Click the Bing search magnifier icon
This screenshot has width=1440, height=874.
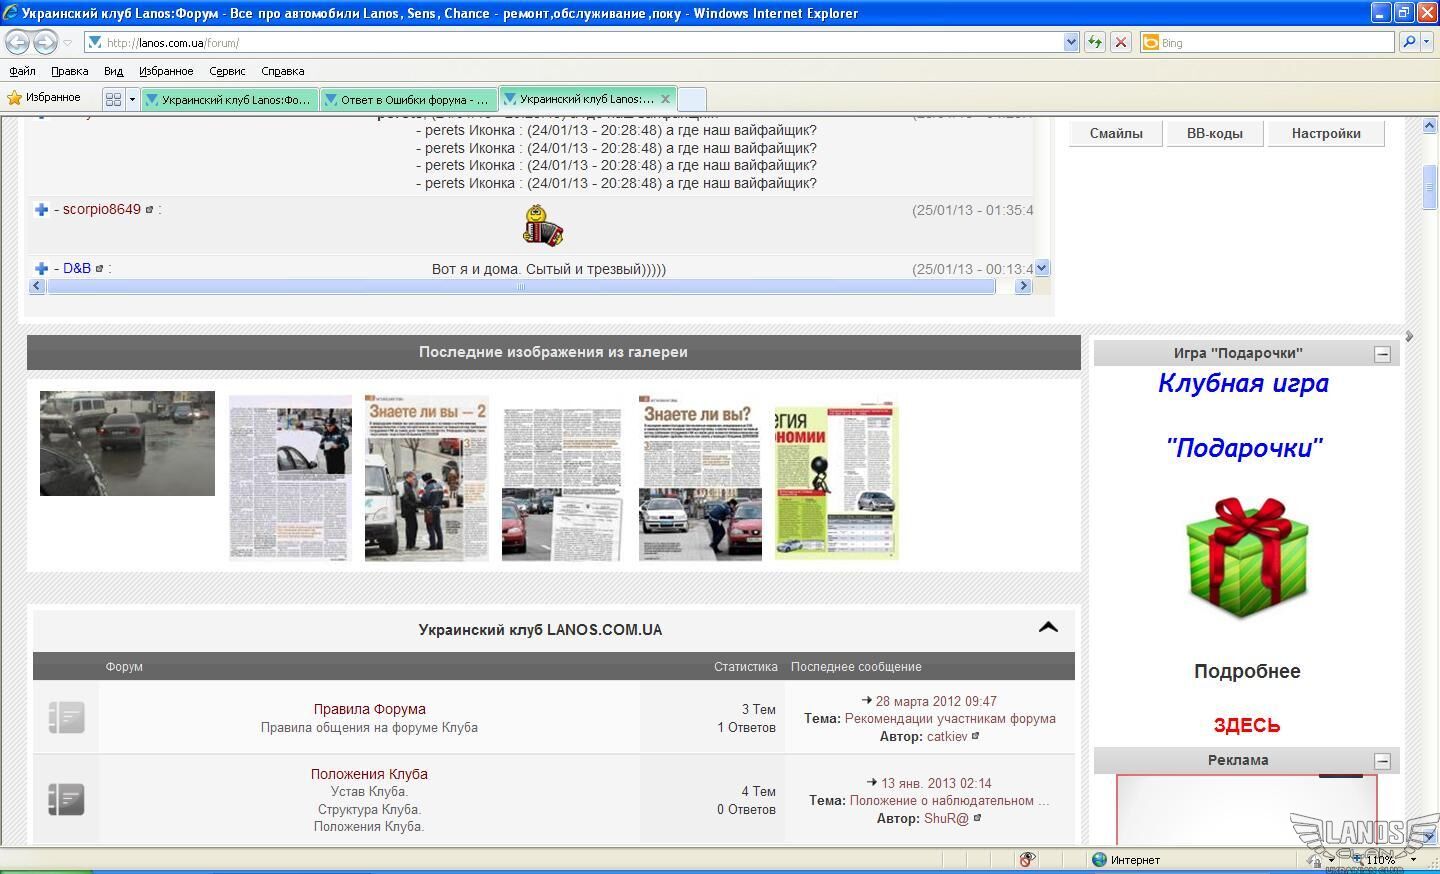click(1408, 42)
